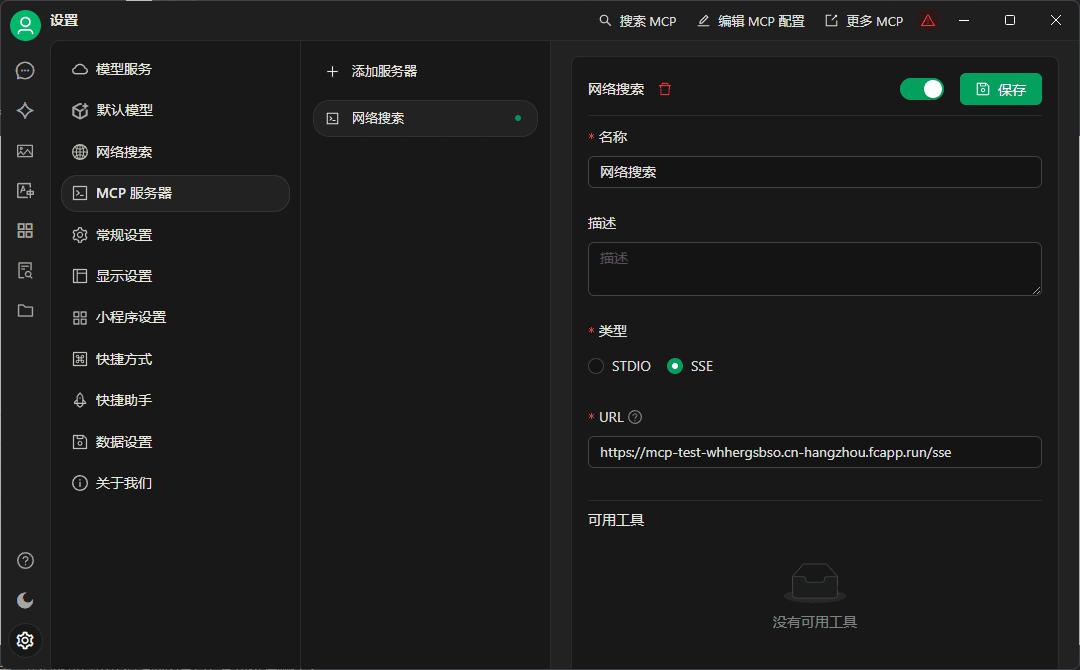Viewport: 1080px width, 670px height.
Task: Open the translate sidebar icon
Action: tap(25, 191)
